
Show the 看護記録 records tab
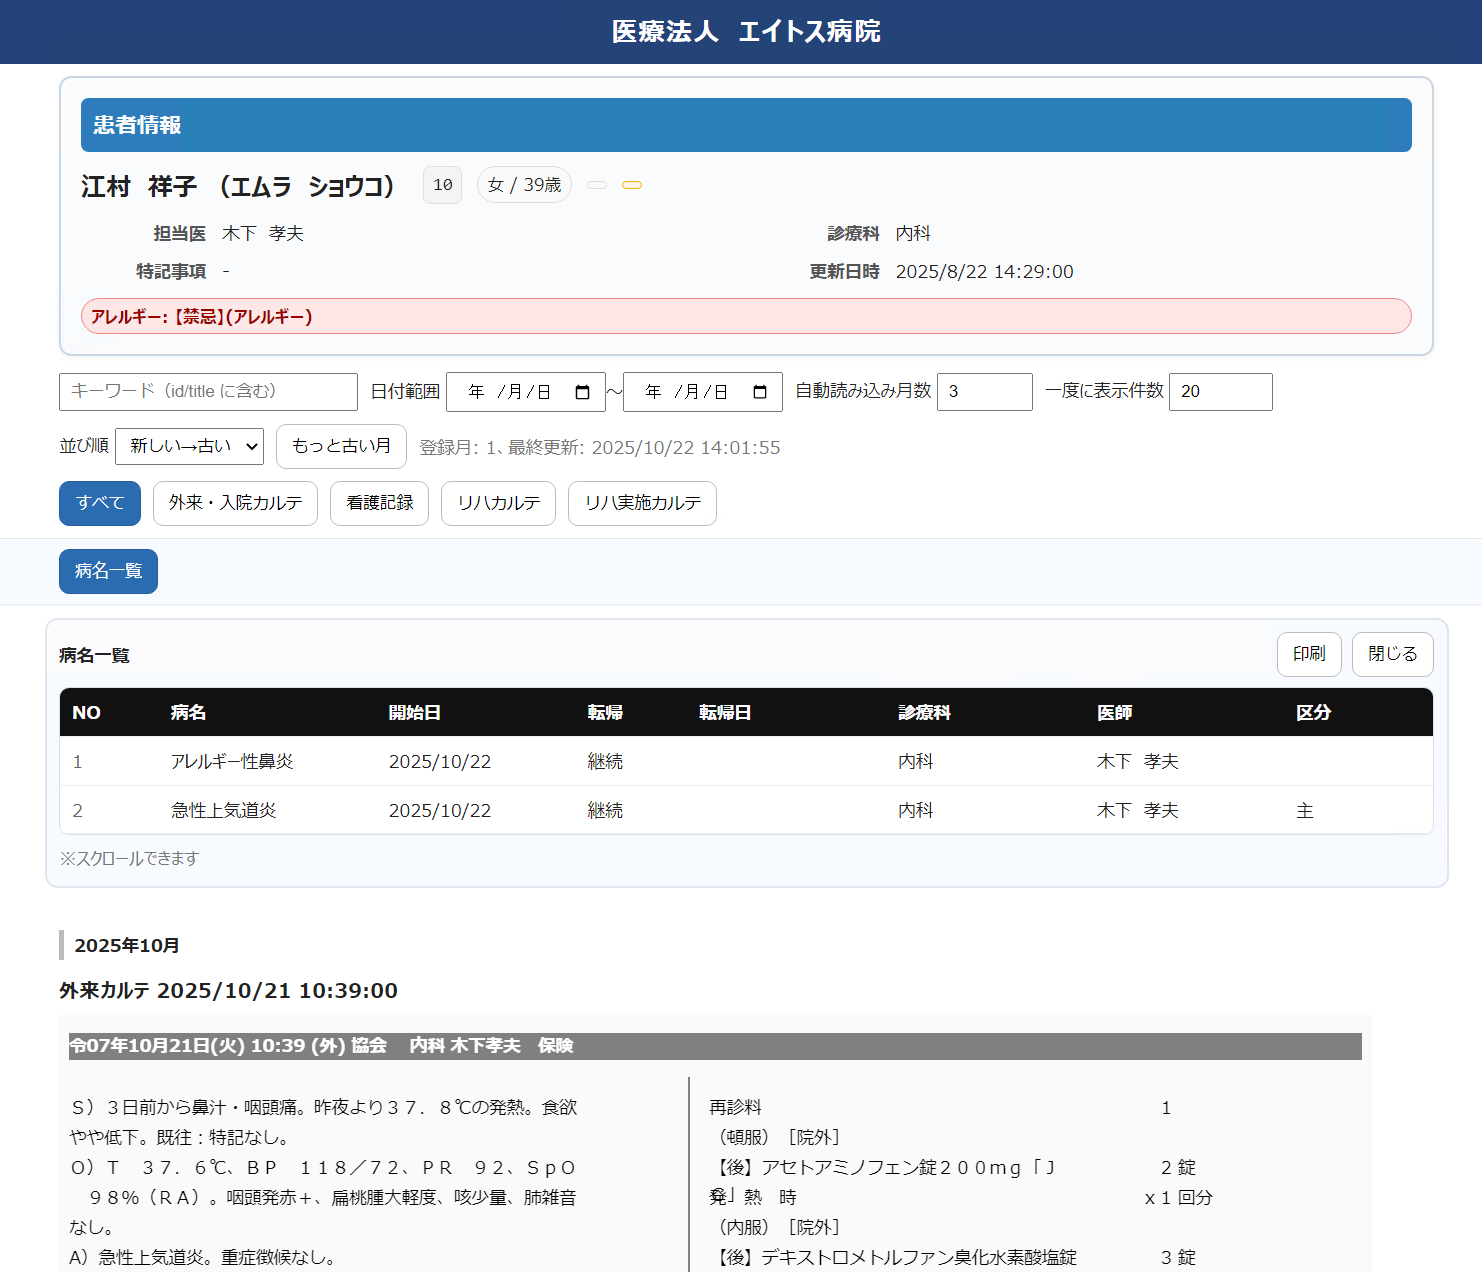pos(379,503)
